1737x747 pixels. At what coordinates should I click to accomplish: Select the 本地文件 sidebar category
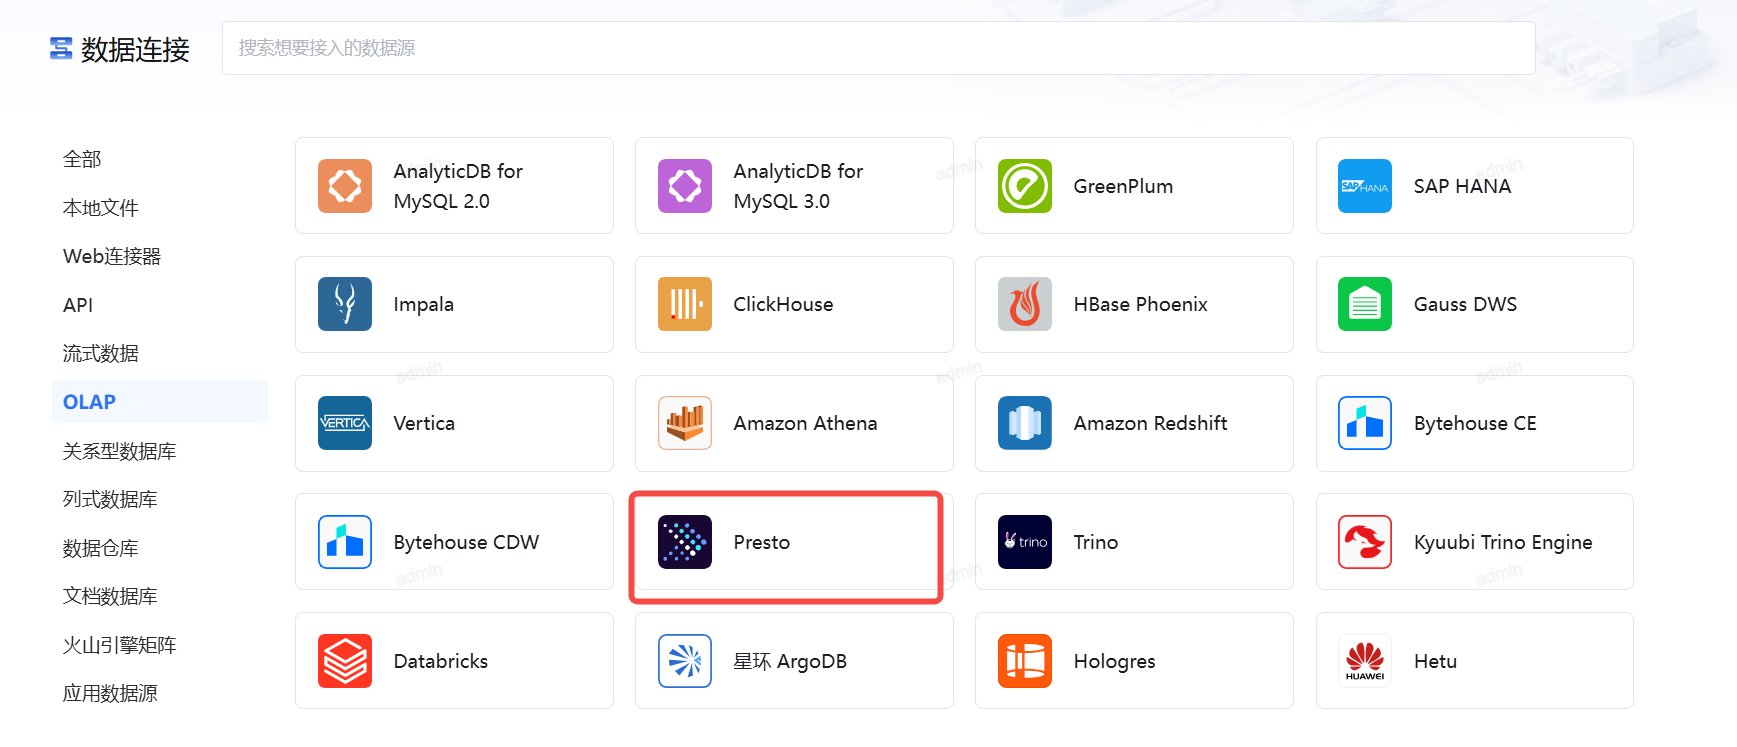(x=100, y=208)
